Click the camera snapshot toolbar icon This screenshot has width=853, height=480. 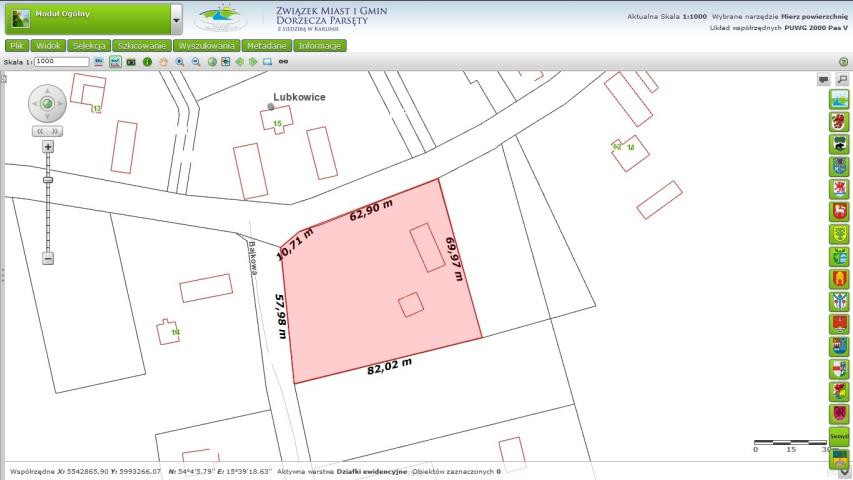pos(131,62)
